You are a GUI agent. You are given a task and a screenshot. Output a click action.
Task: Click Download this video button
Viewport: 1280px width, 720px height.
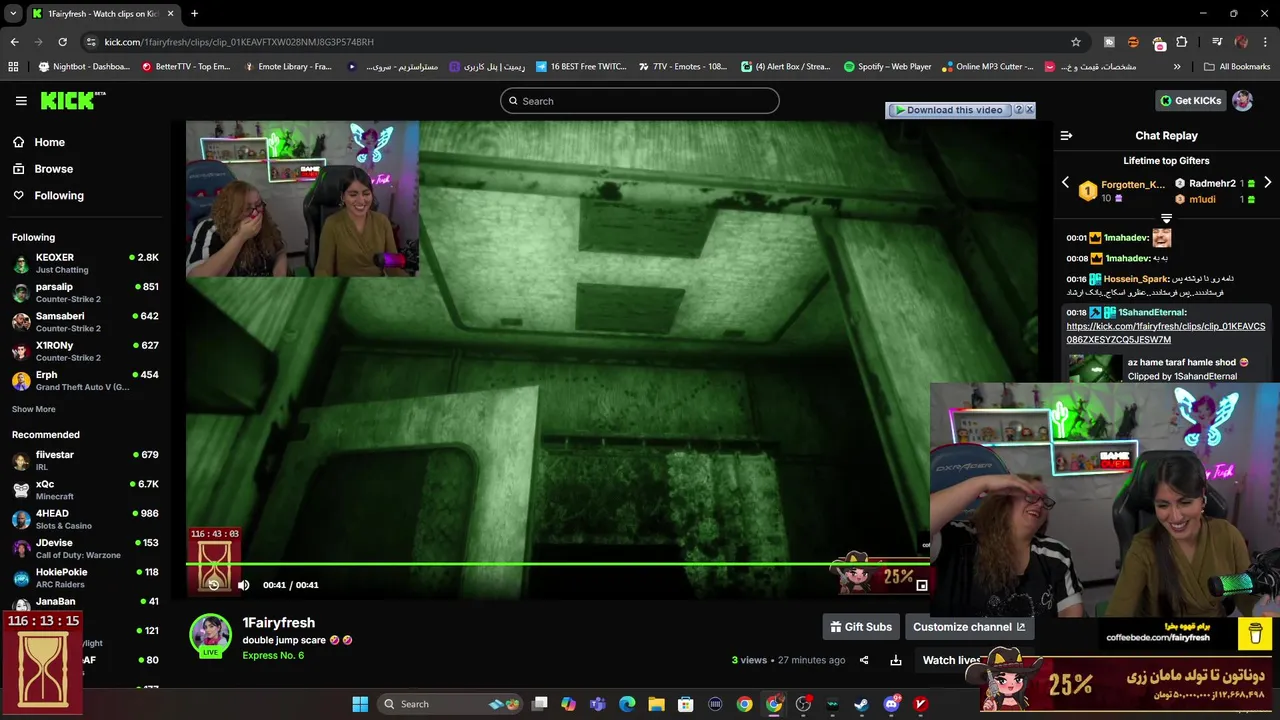pos(948,110)
